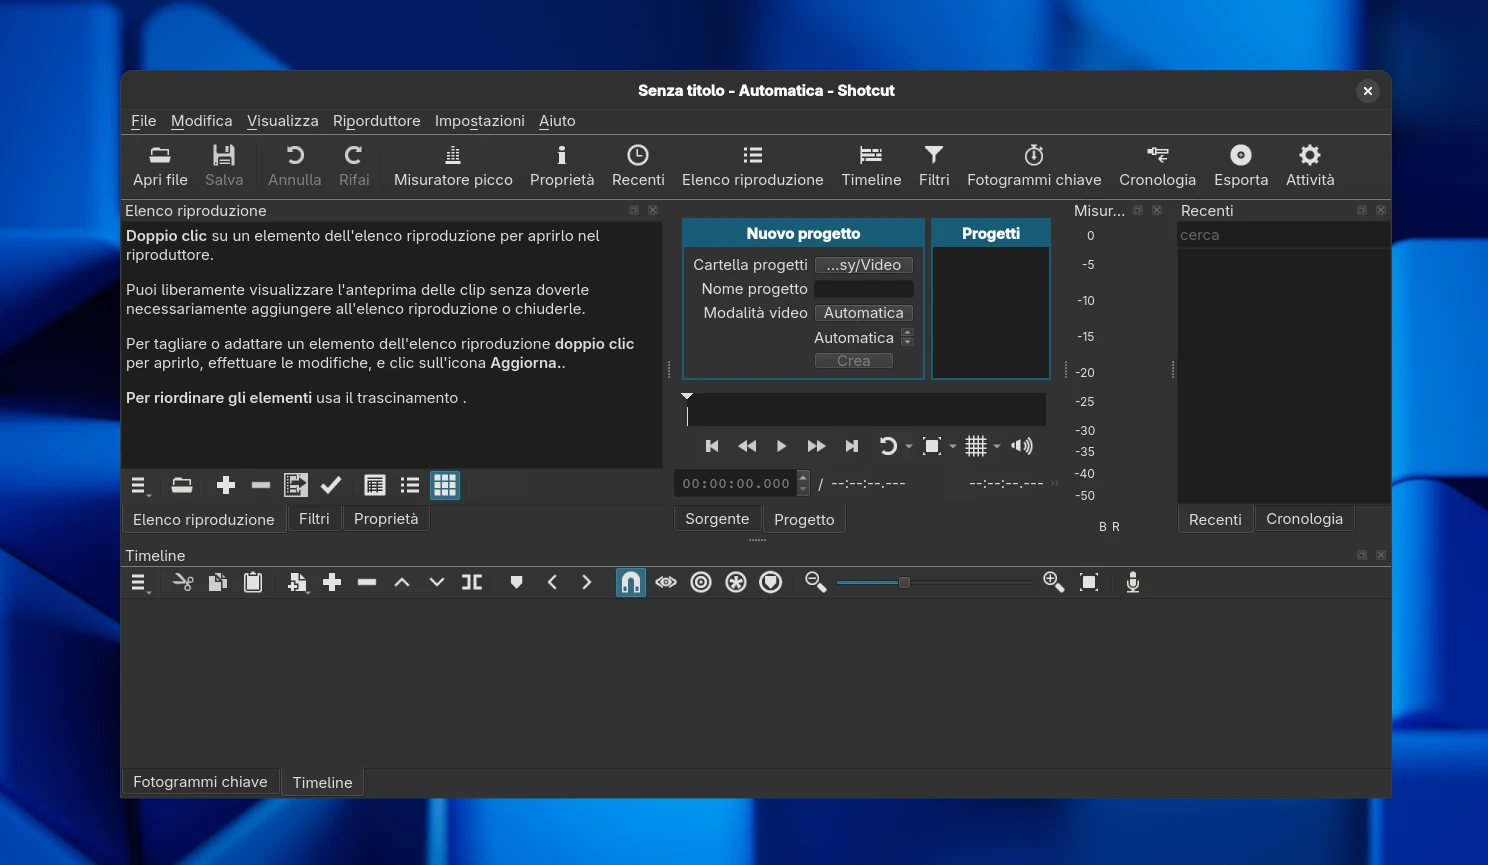The height and width of the screenshot is (865, 1488).
Task: Toggle the snap magnet in the timeline
Action: point(631,582)
